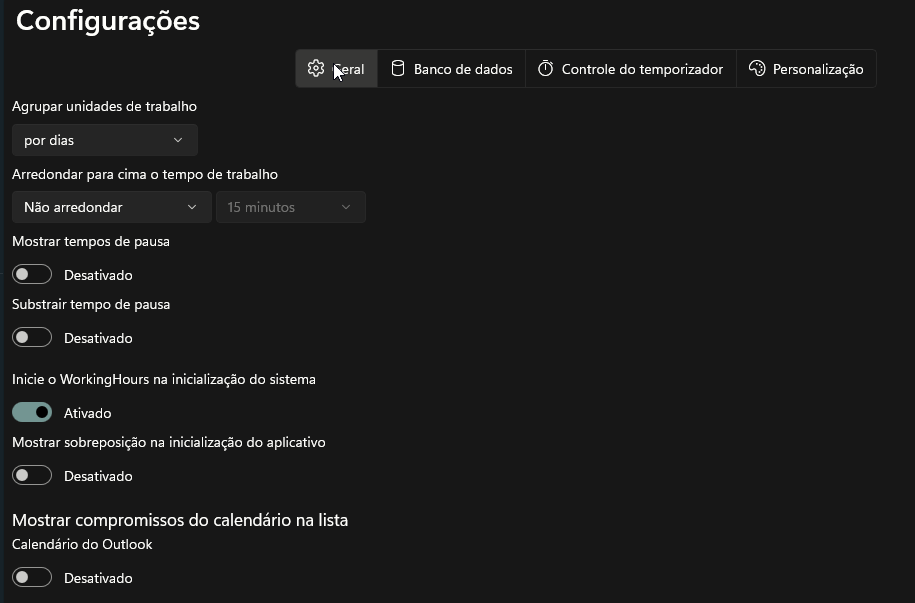Click the chevron arrow on 'por dias' box
Viewport: 915px width, 603px height.
click(x=178, y=140)
